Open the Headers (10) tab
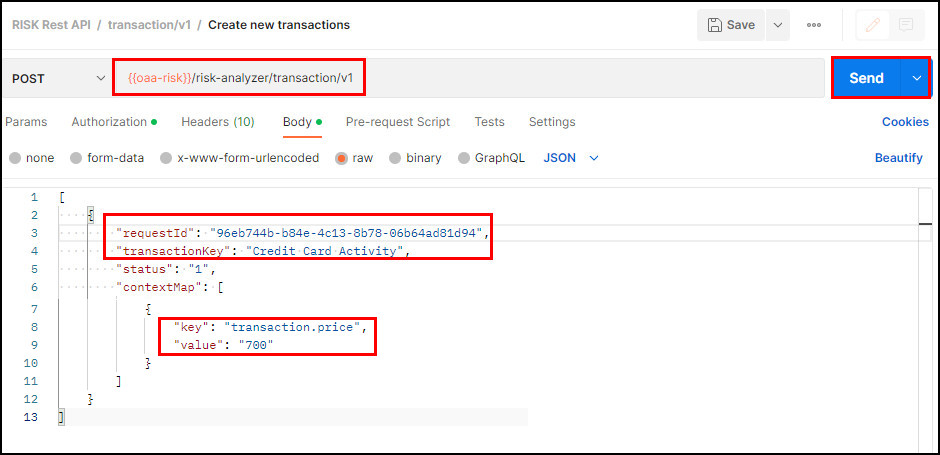The image size is (940, 455). [x=218, y=122]
